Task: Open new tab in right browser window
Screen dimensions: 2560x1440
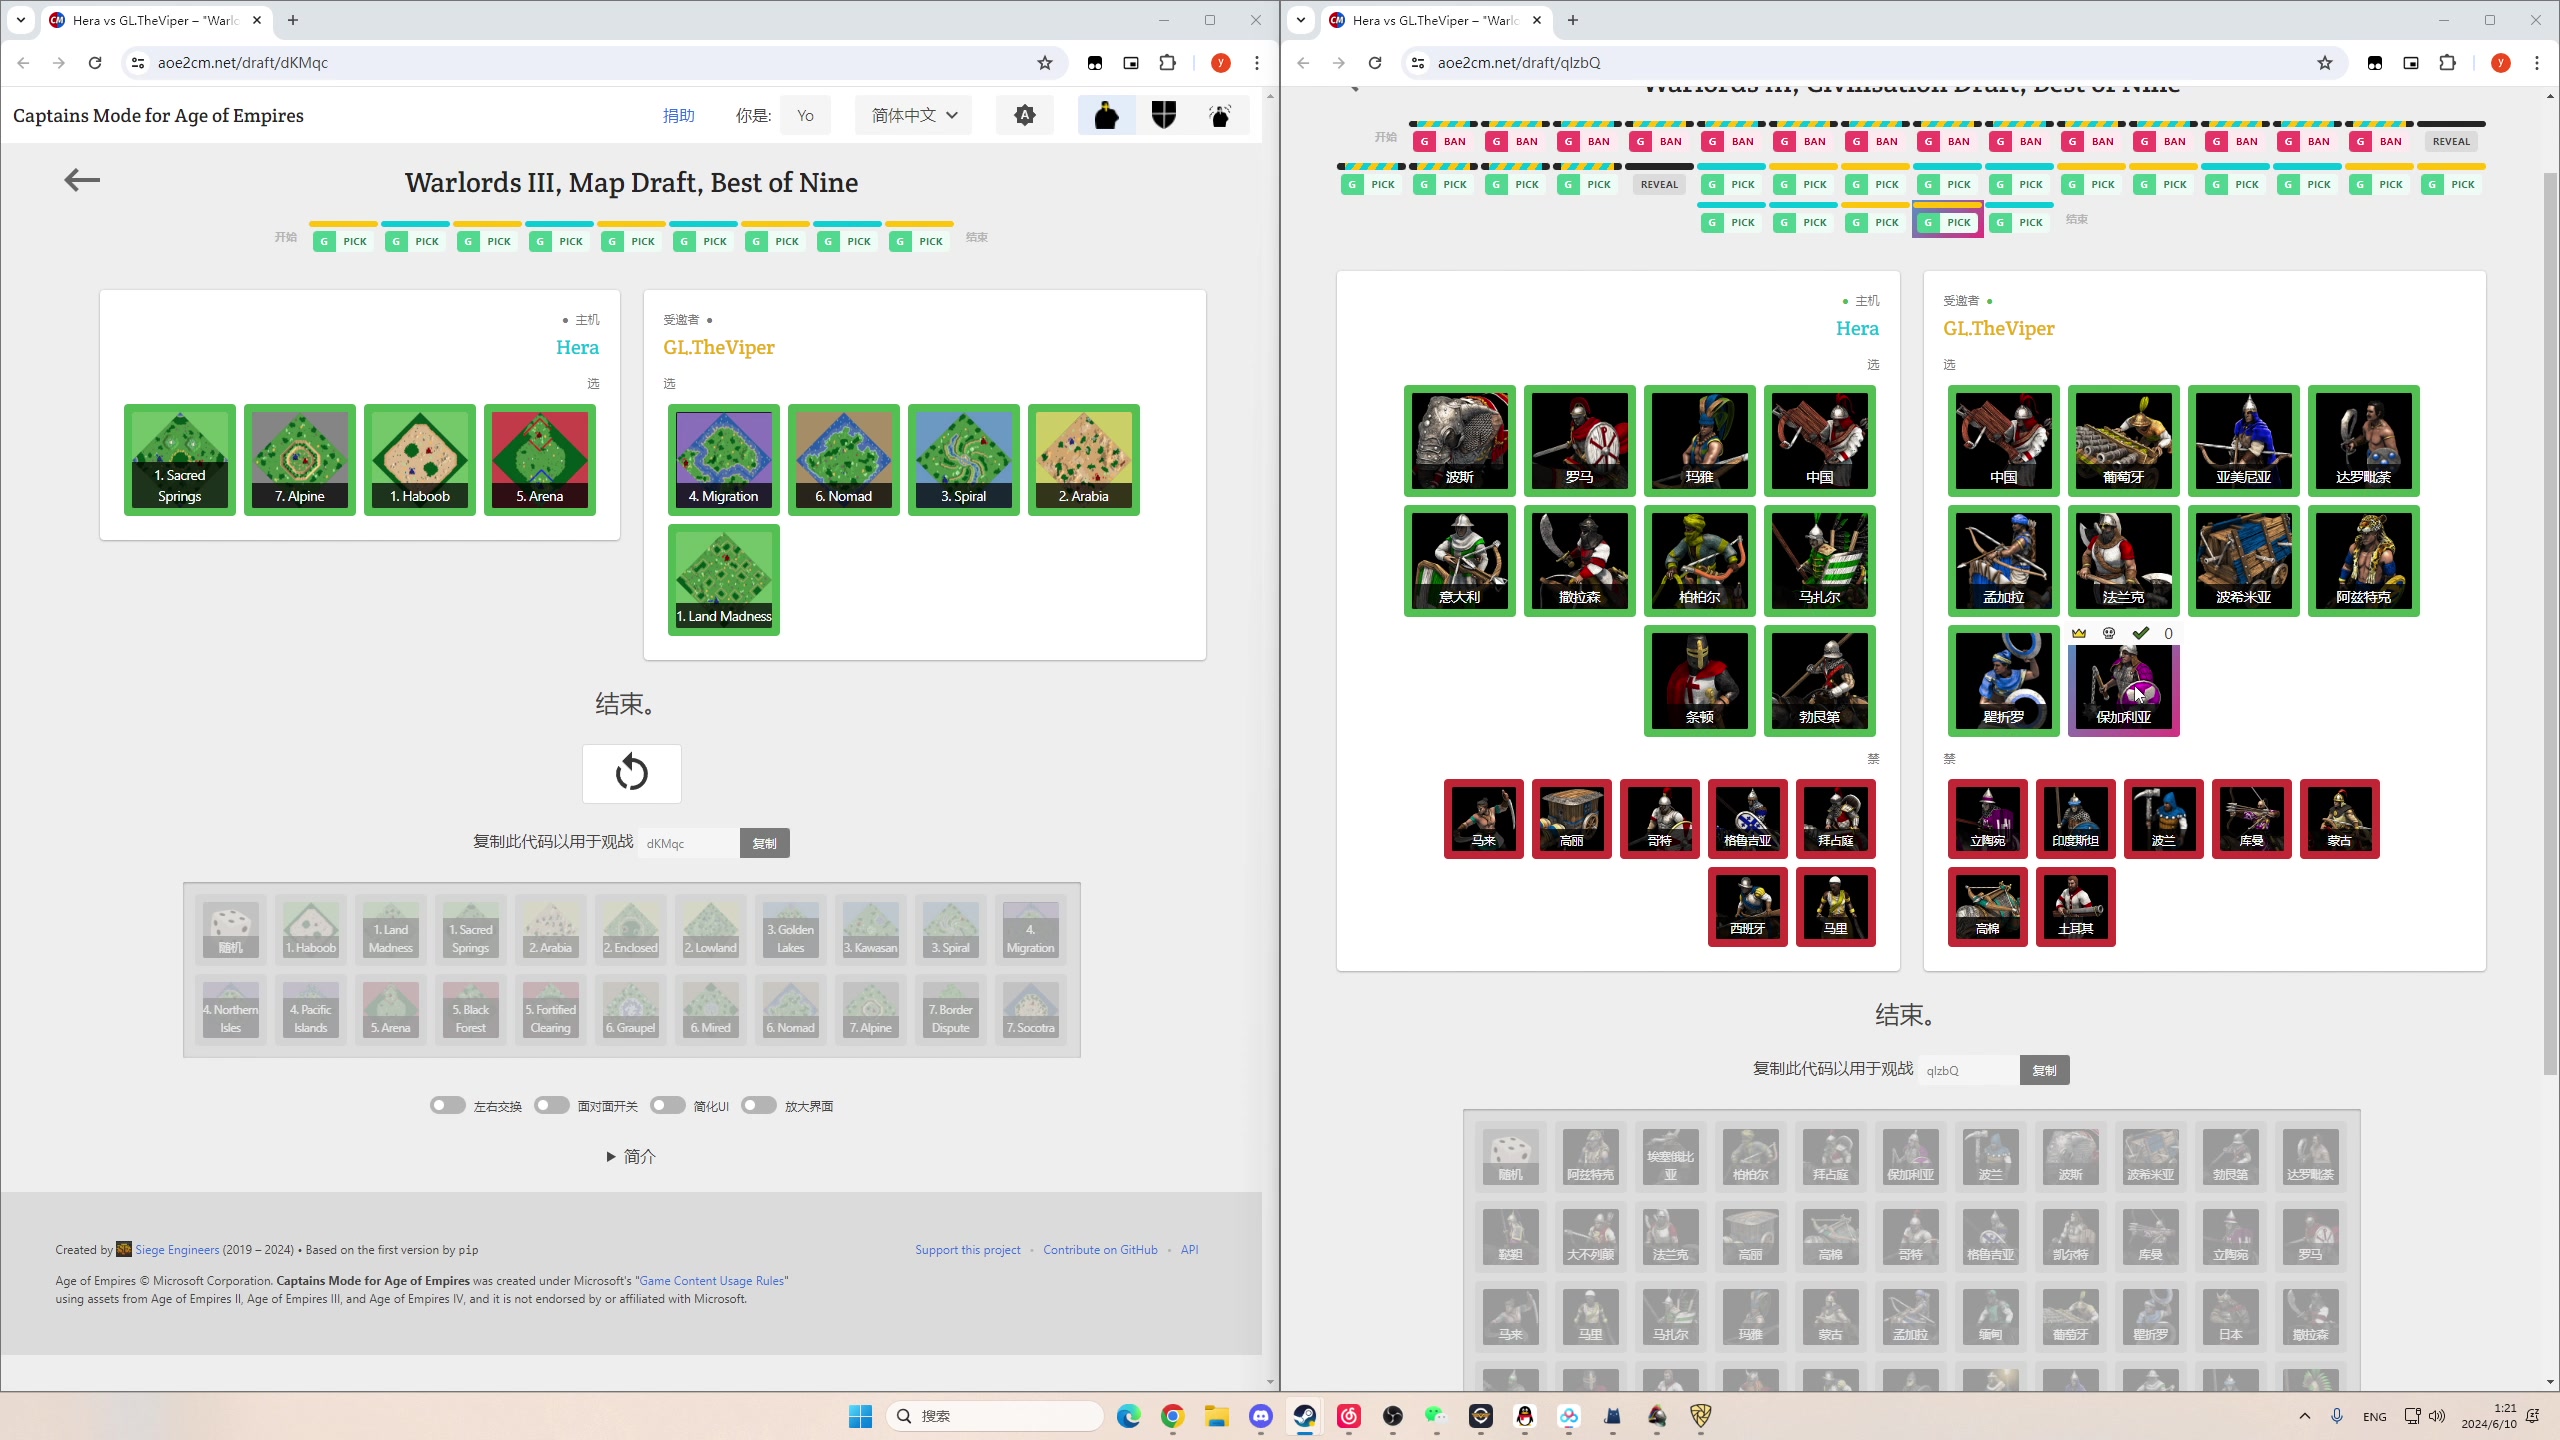Action: pos(1573,20)
